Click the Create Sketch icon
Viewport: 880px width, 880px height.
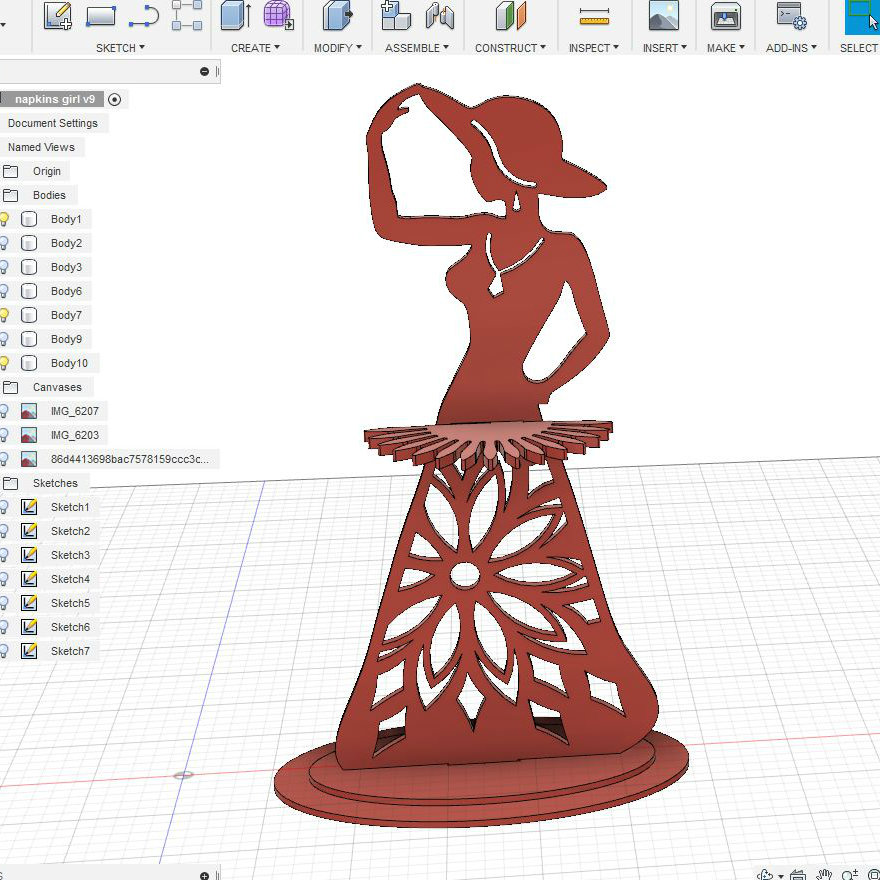[58, 16]
